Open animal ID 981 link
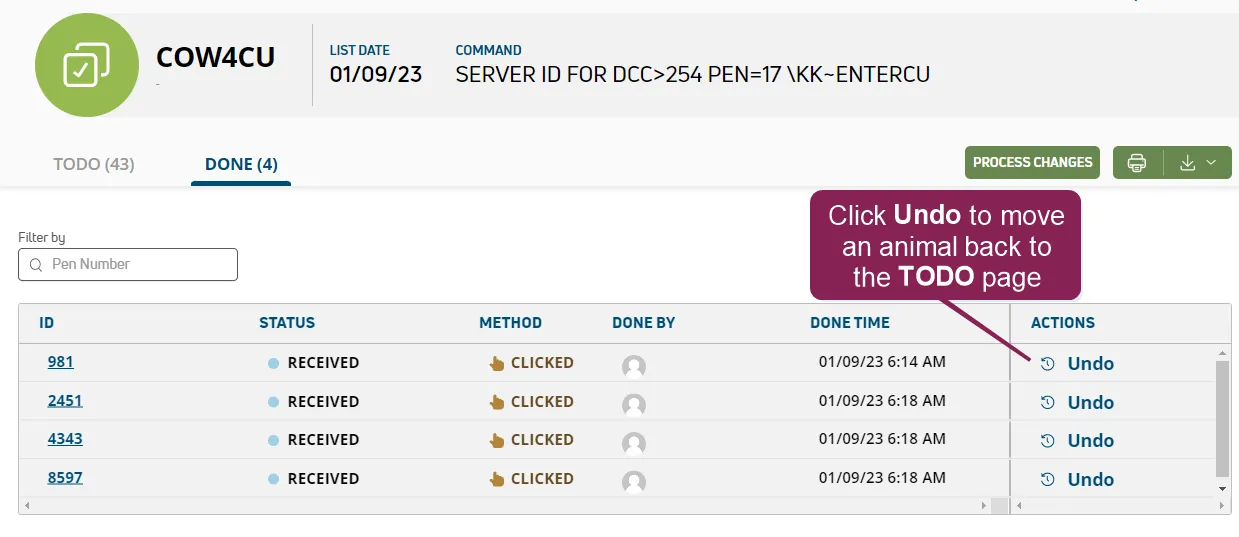Viewport: 1239px width, 537px height. (60, 362)
